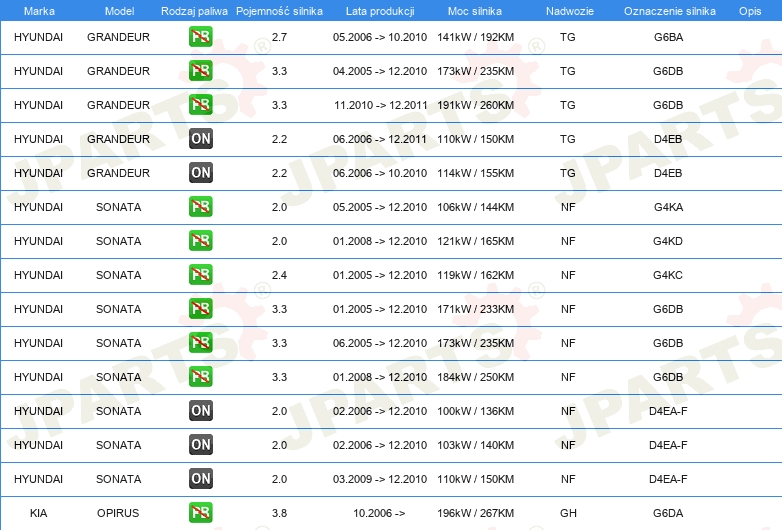Click the petrol icon in the Sonata G4KD row
Image resolution: width=782 pixels, height=530 pixels.
click(x=200, y=240)
